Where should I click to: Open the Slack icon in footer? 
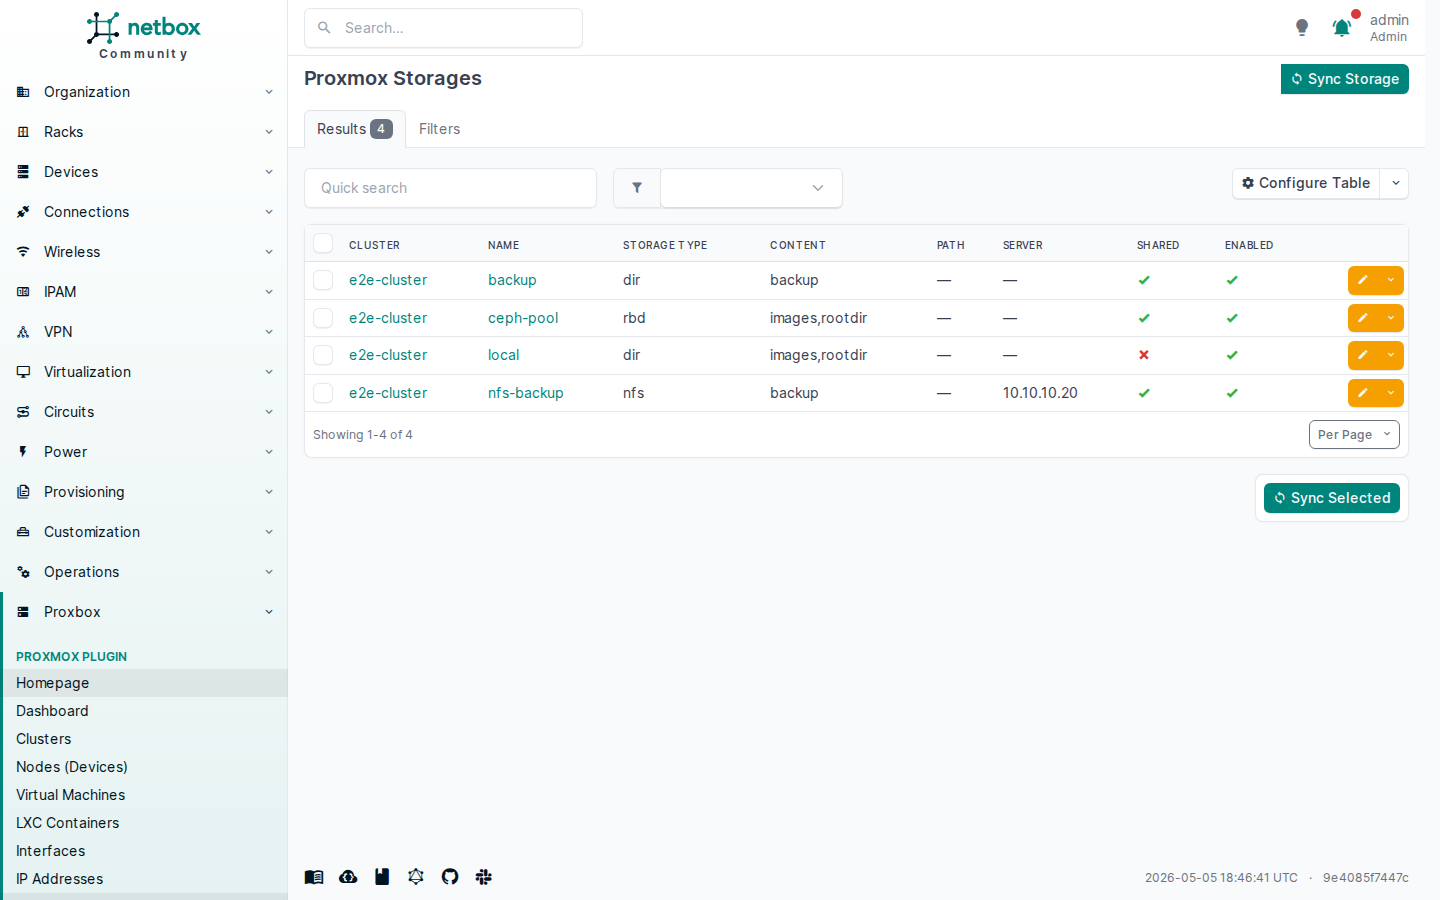(x=484, y=877)
